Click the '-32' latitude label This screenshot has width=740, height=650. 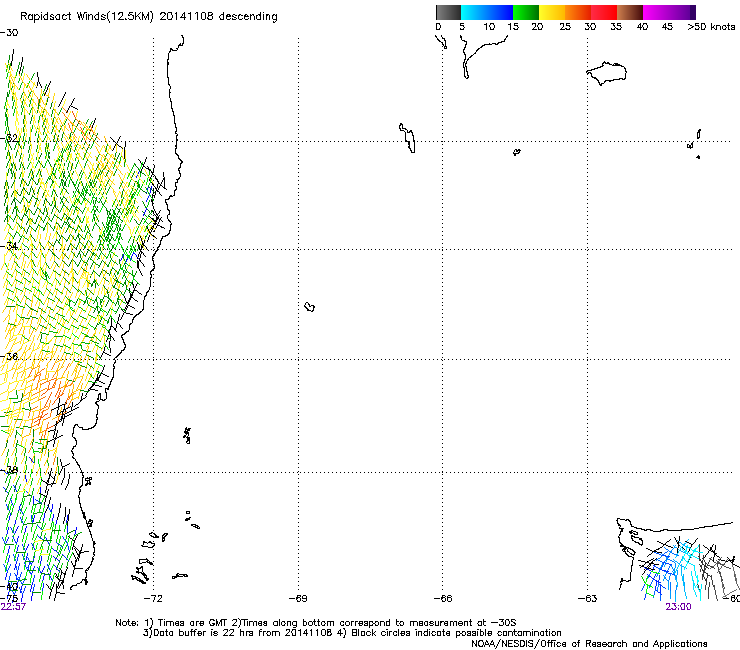[x=9, y=138]
